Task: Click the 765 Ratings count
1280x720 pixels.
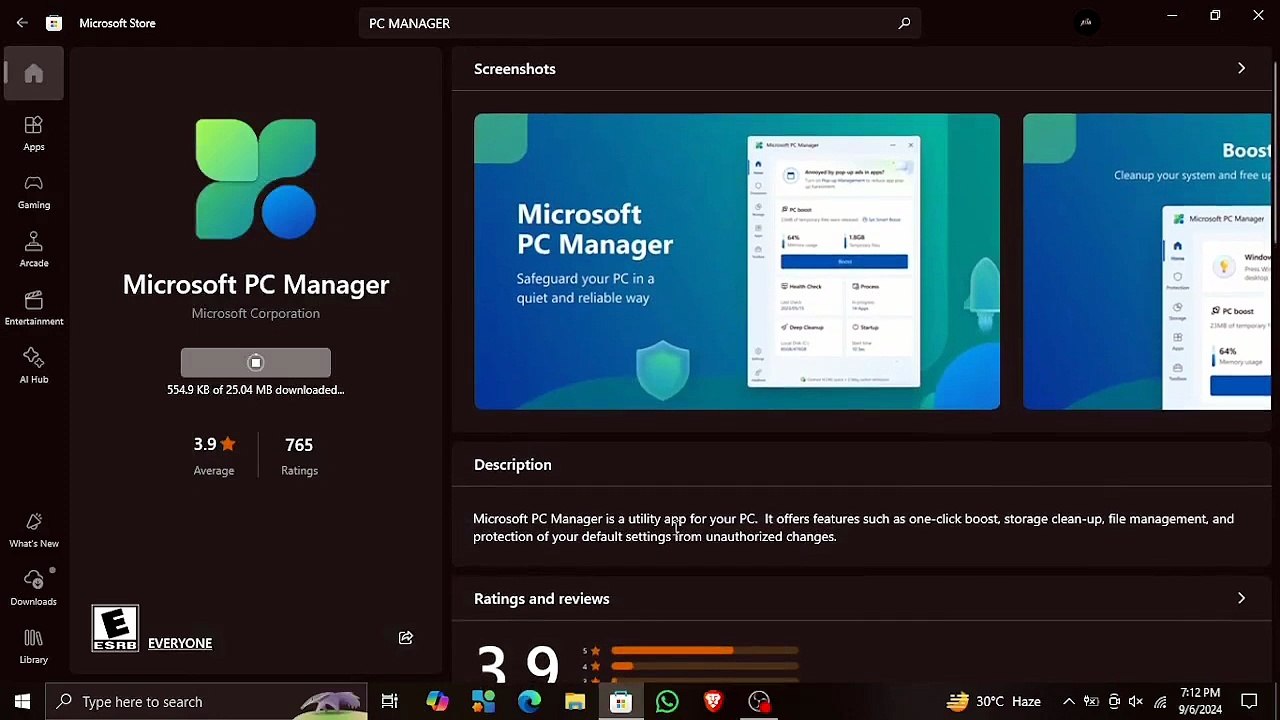Action: [299, 455]
